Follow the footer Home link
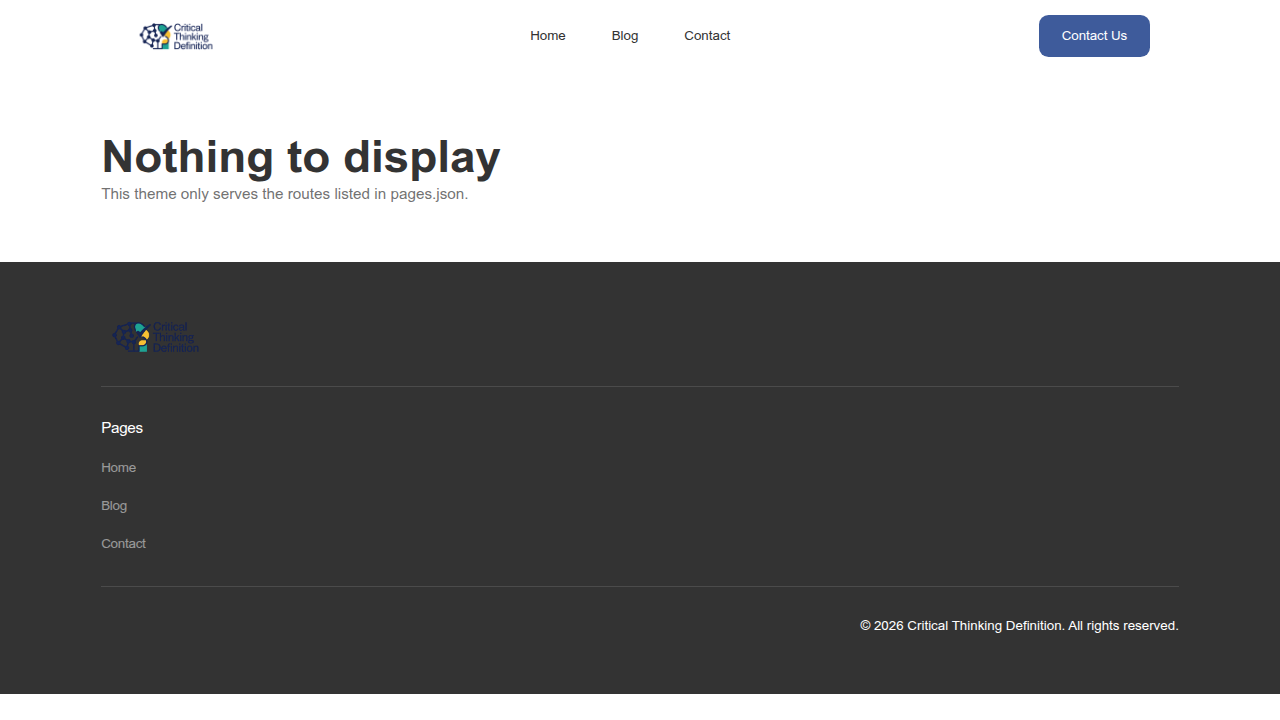Image resolution: width=1280 pixels, height=720 pixels. pyautogui.click(x=118, y=468)
